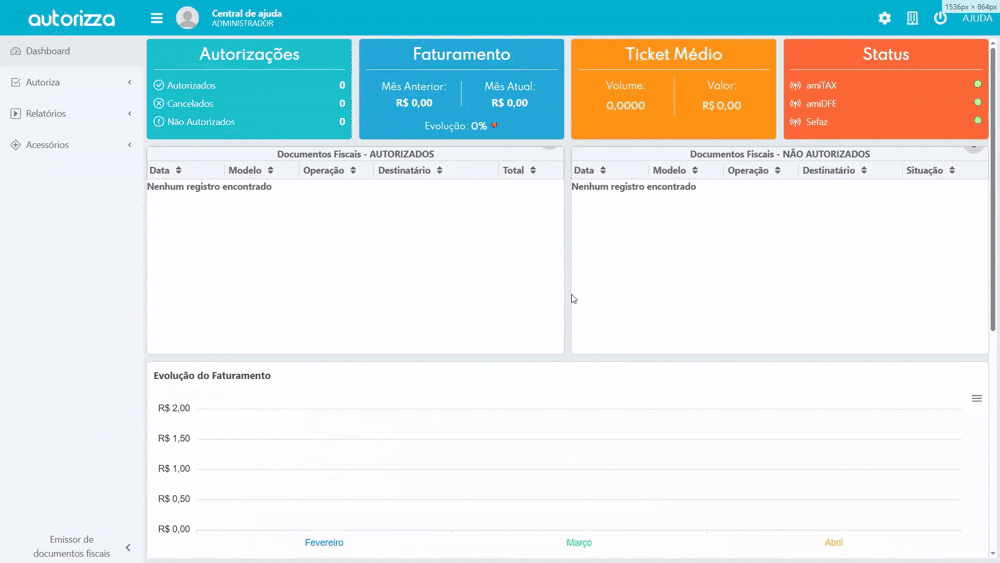Viewport: 1000px width, 563px height.
Task: Click the Sefaz signal icon
Action: point(796,122)
